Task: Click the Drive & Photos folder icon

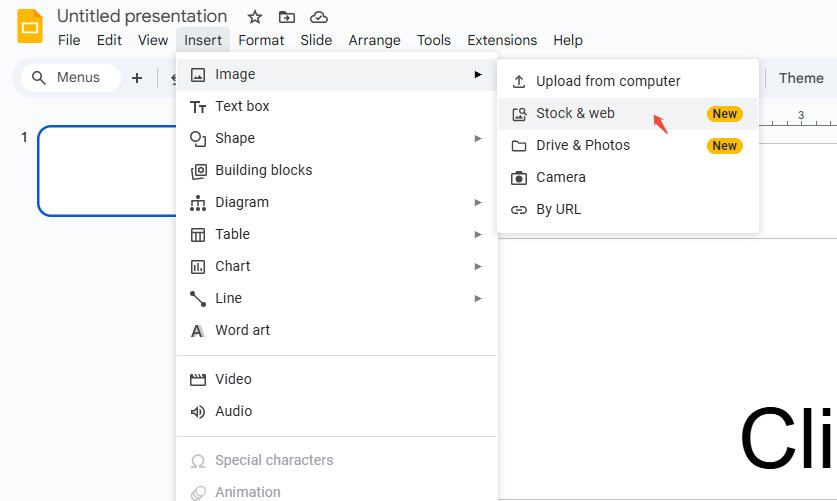Action: pyautogui.click(x=519, y=146)
